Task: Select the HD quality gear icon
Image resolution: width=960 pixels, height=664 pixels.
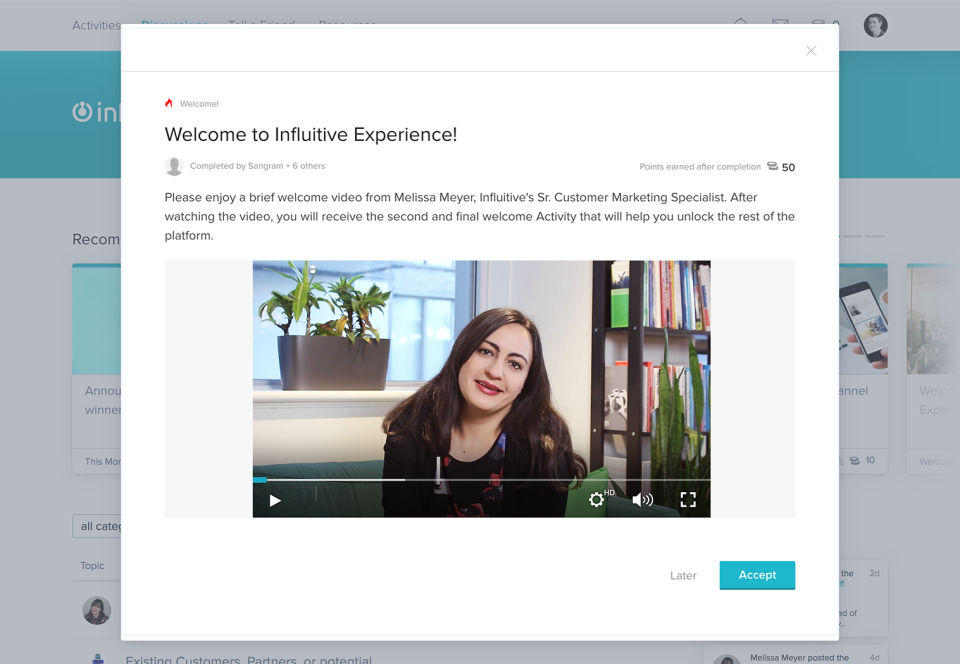Action: [x=596, y=499]
